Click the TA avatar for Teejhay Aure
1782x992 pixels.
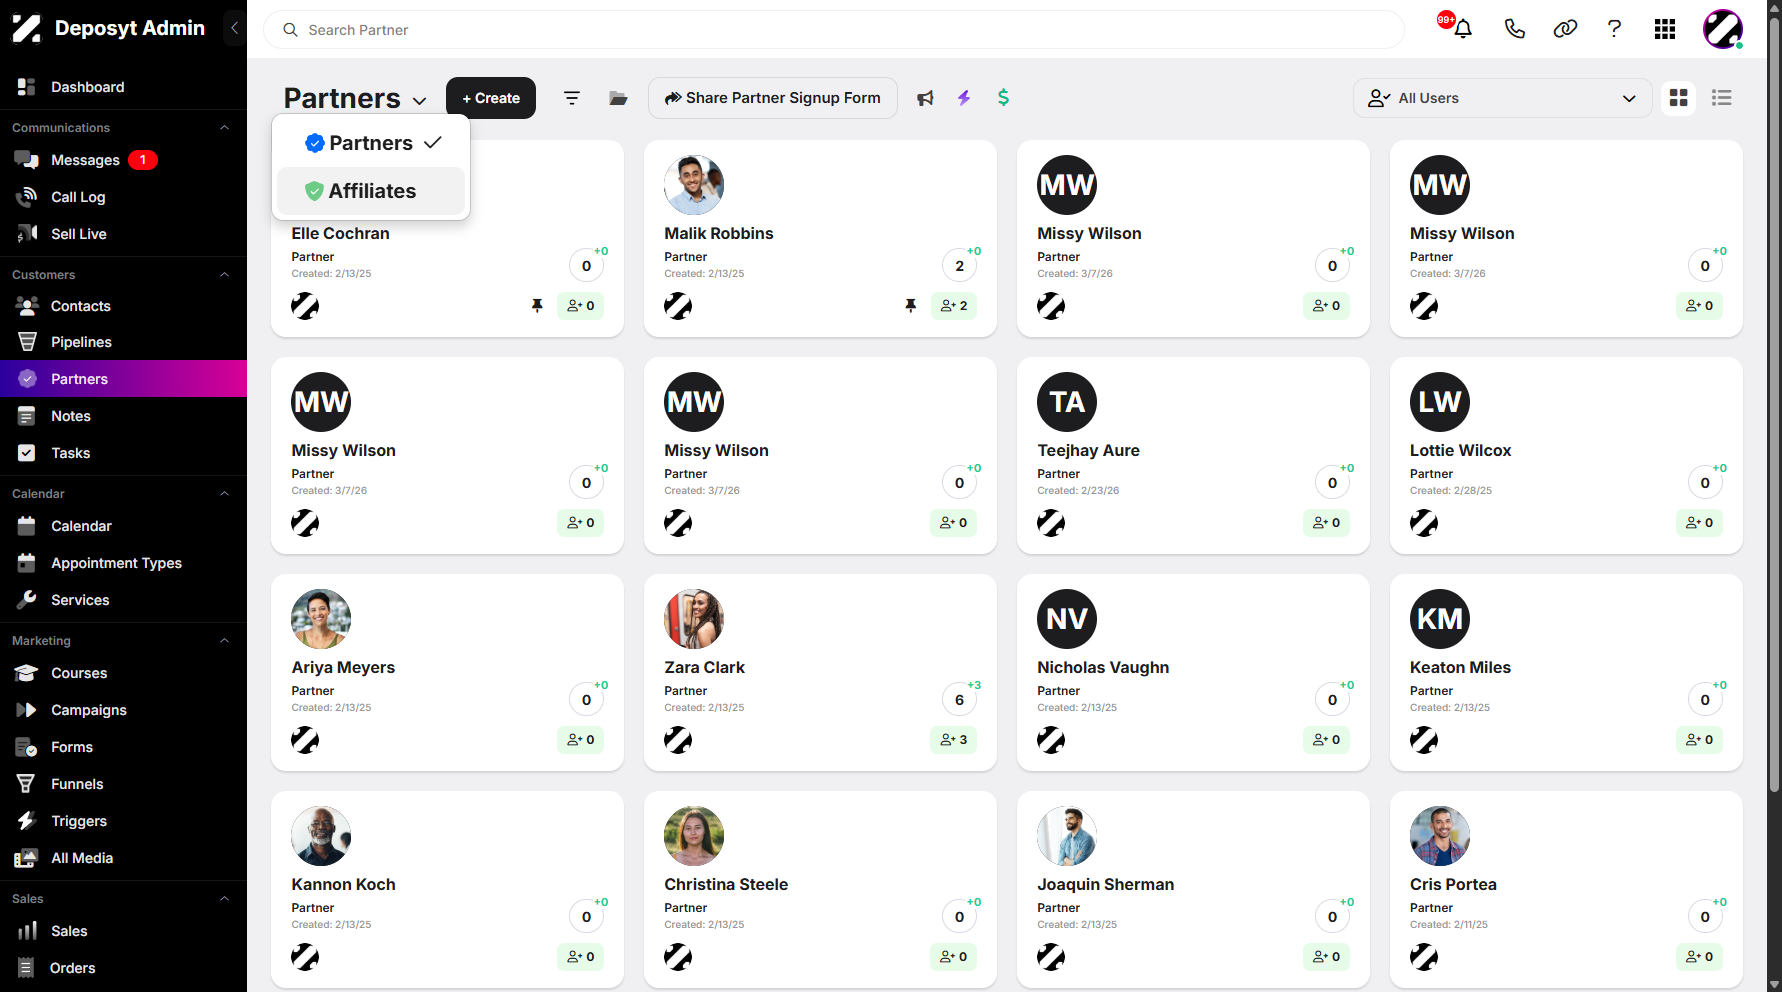point(1067,402)
